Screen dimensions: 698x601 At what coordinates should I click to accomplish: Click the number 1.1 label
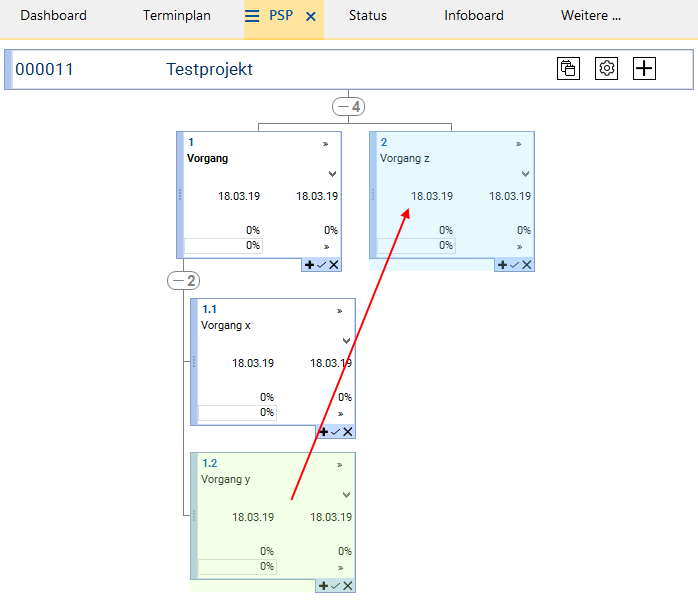pos(209,309)
